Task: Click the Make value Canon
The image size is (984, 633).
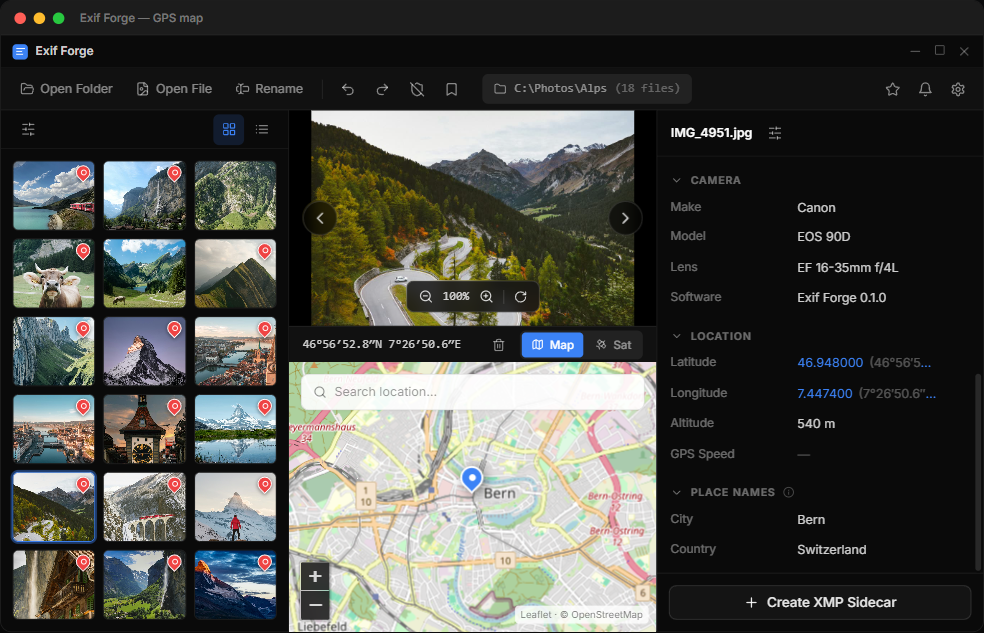Action: [x=816, y=208]
